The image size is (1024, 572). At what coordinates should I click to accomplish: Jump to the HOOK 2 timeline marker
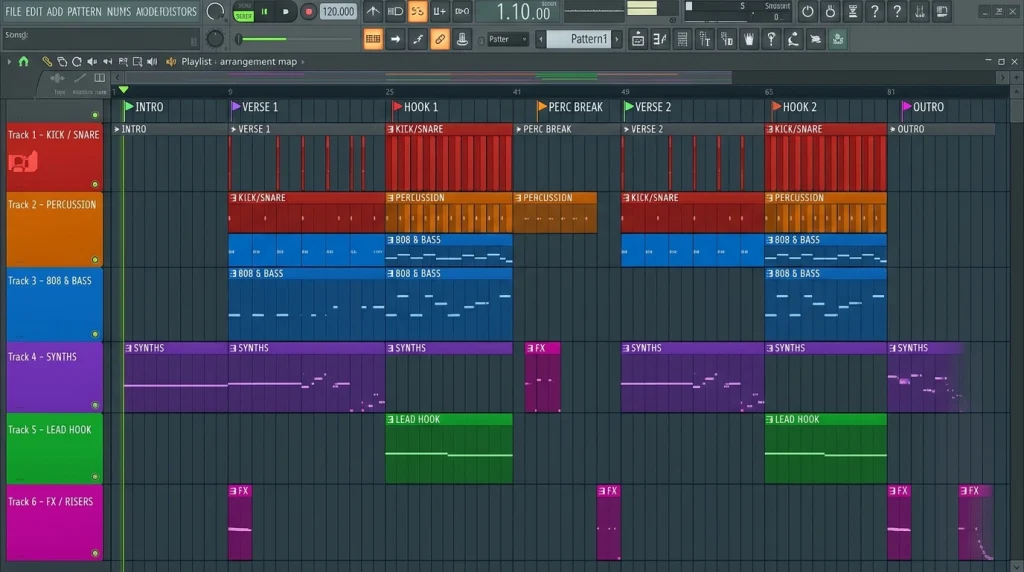point(793,107)
